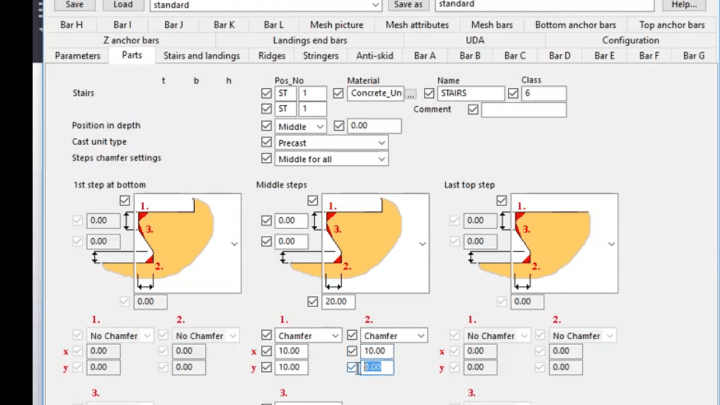Open the Landings end bars tab
The image size is (720, 405).
(x=310, y=40)
